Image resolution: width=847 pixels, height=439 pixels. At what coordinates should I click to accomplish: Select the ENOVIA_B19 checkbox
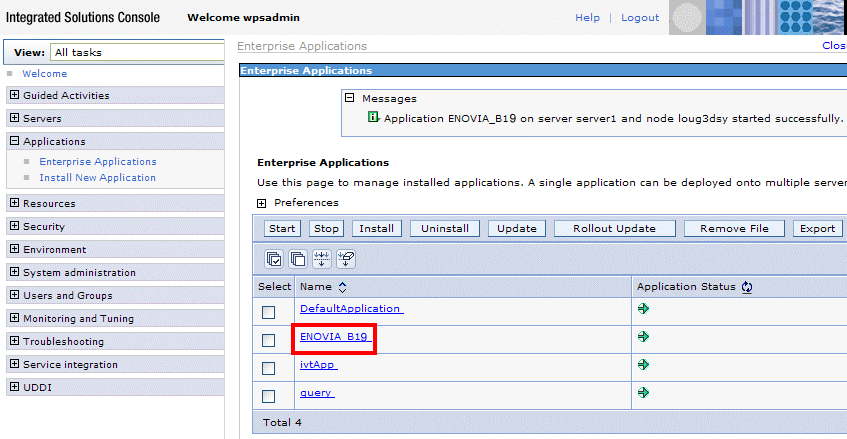click(x=268, y=340)
